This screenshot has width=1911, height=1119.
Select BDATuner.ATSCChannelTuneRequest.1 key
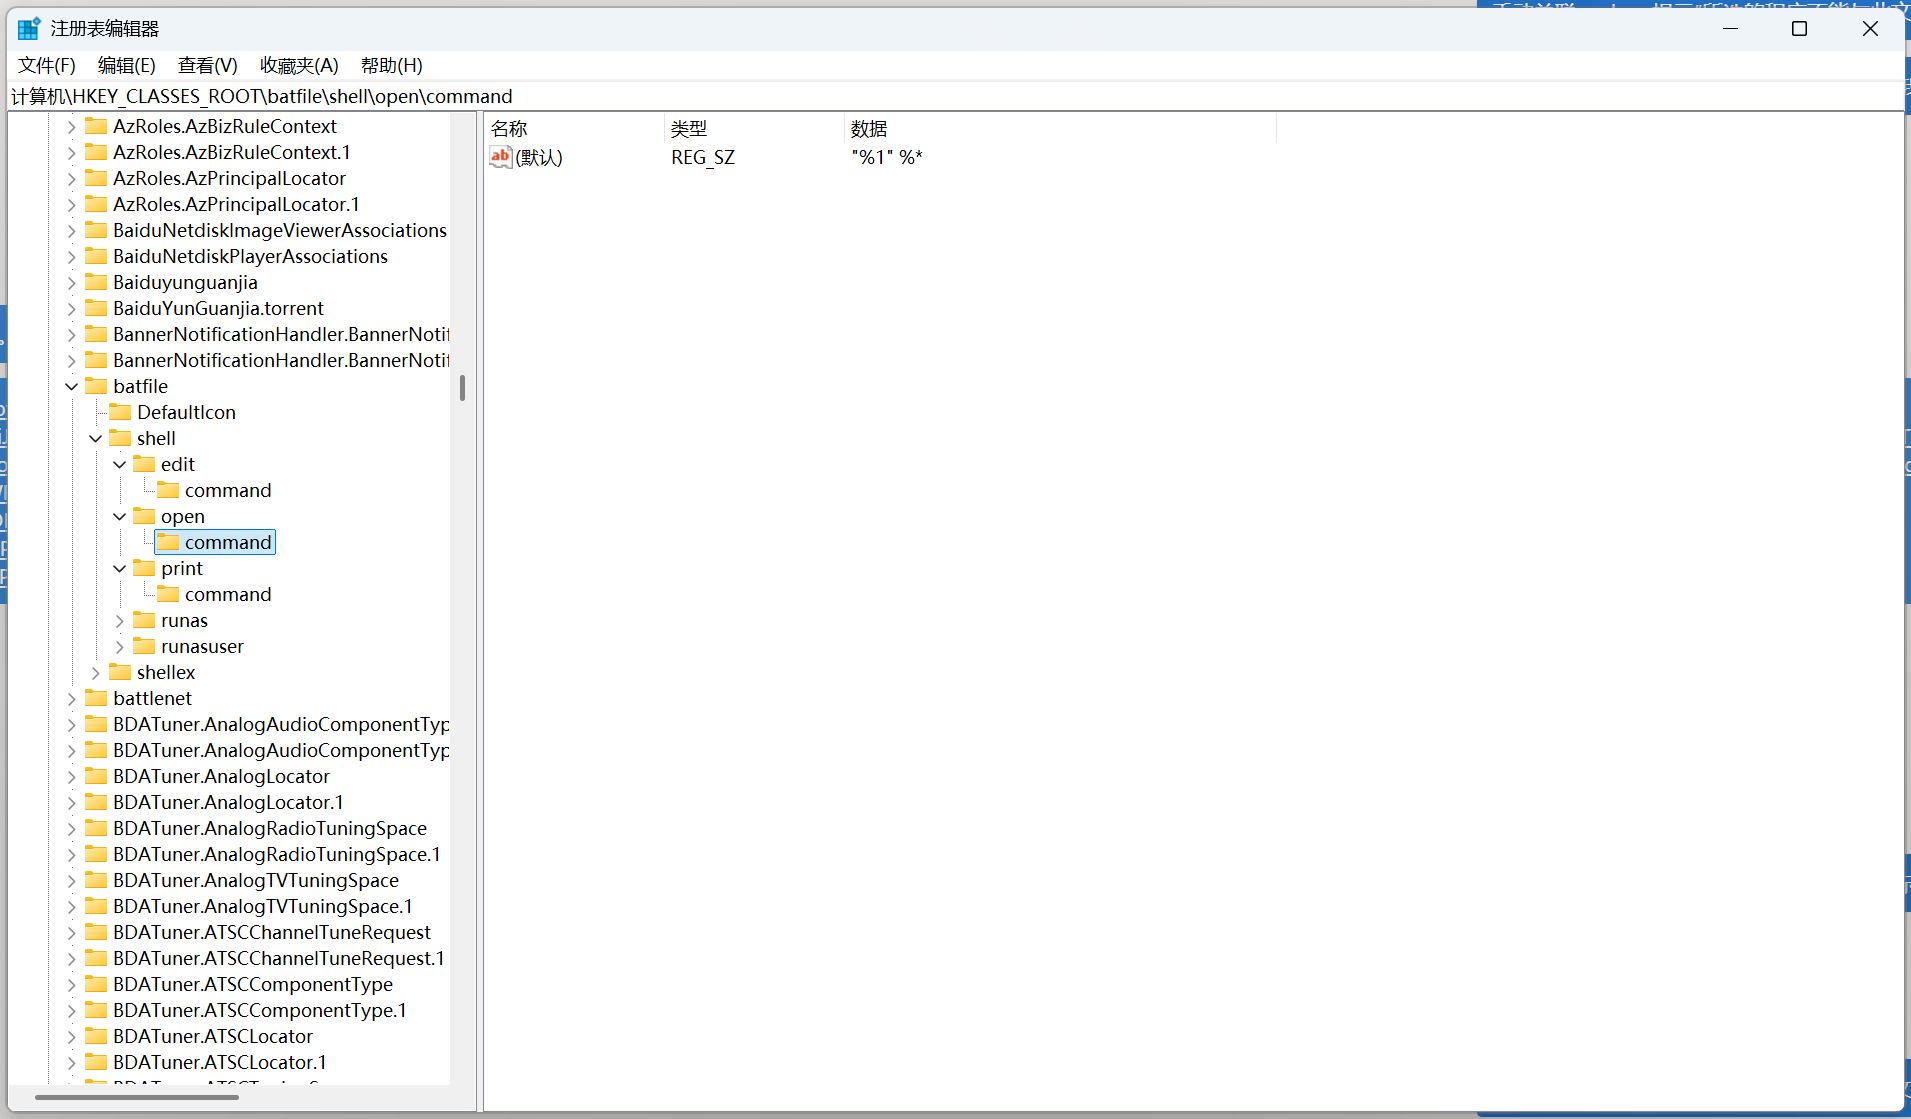coord(279,958)
